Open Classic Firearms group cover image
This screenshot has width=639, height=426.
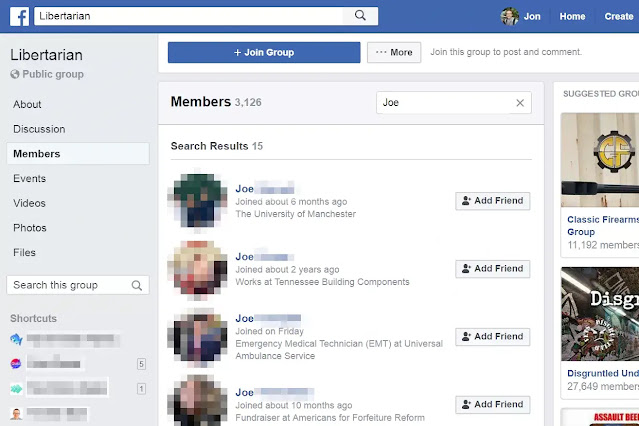point(600,160)
